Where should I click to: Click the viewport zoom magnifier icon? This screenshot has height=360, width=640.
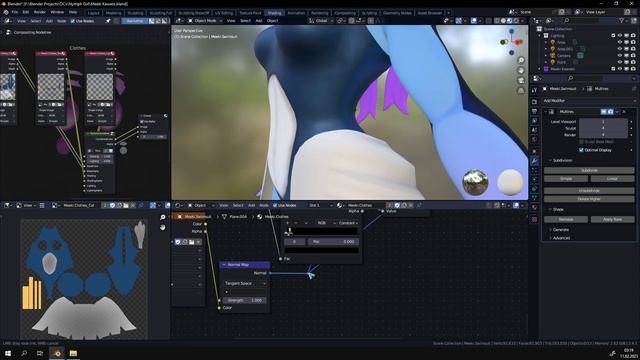521,60
